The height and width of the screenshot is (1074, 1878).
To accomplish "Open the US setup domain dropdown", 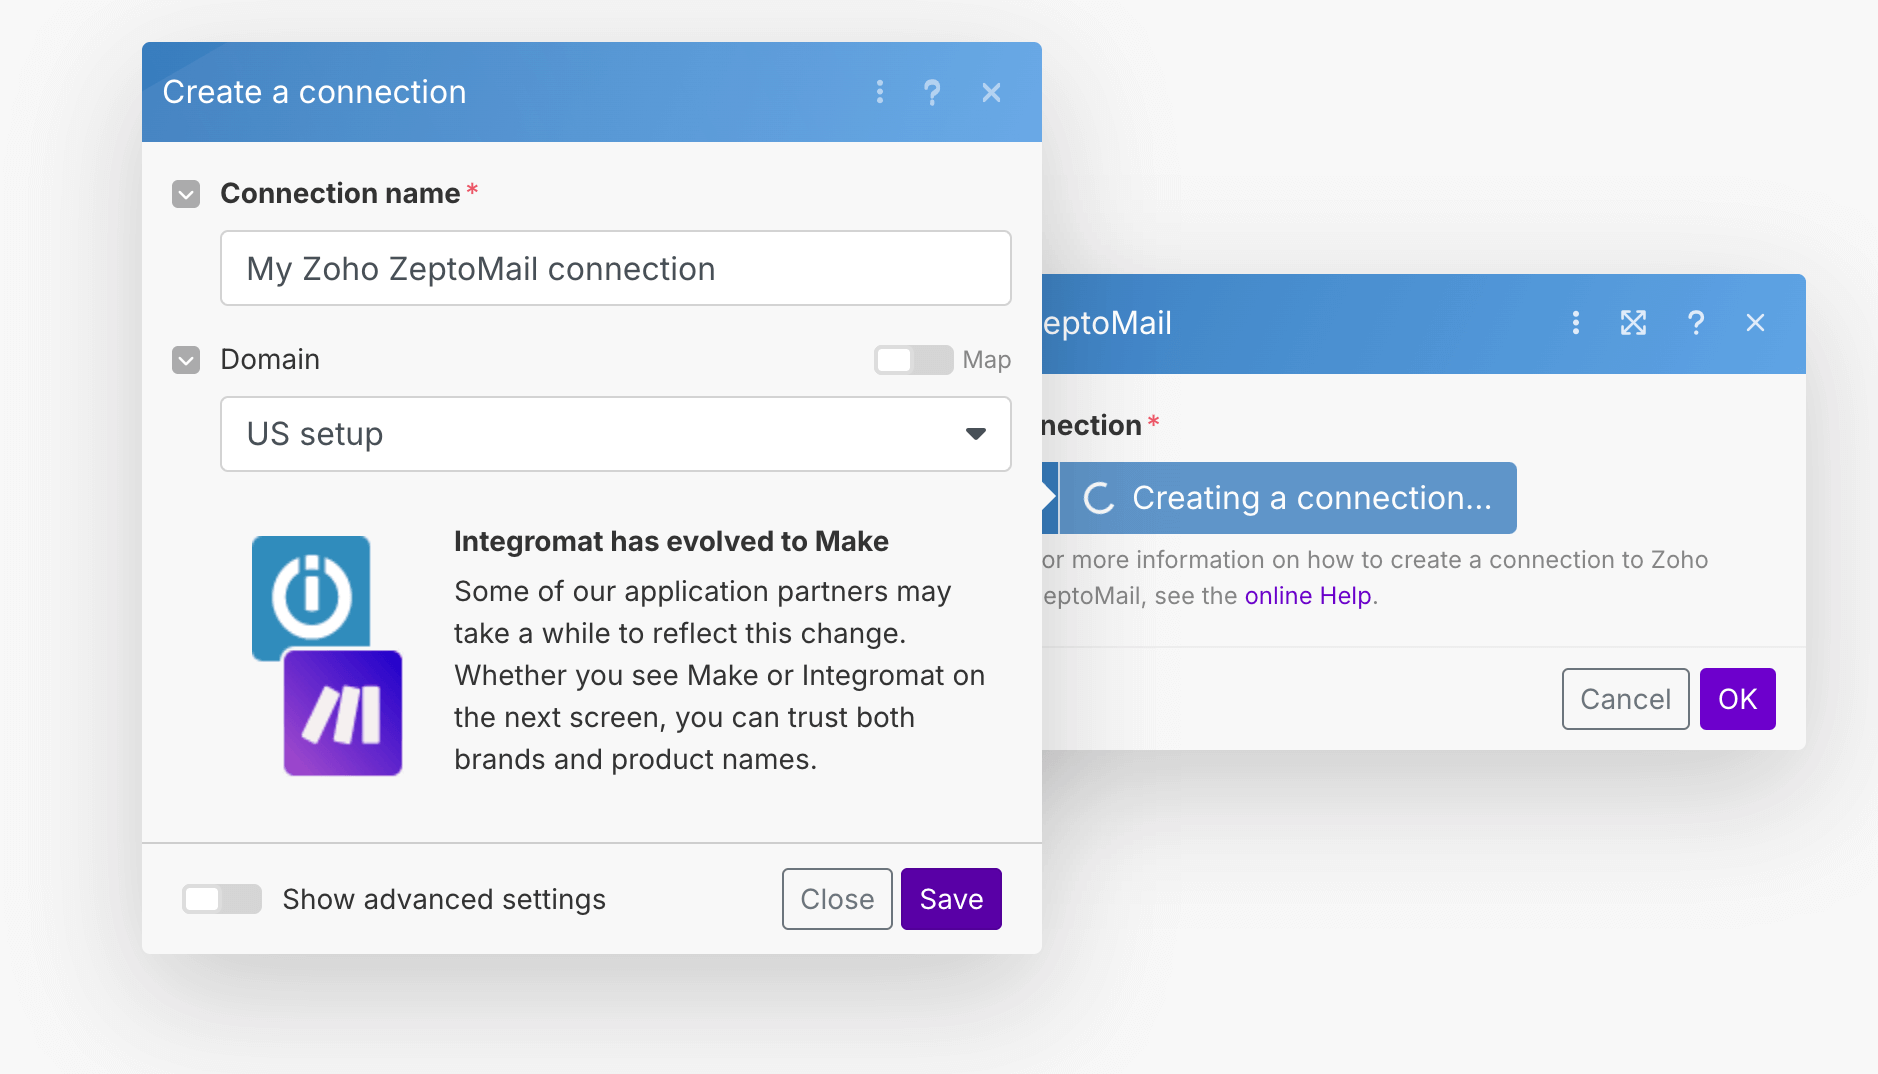I will [x=615, y=434].
